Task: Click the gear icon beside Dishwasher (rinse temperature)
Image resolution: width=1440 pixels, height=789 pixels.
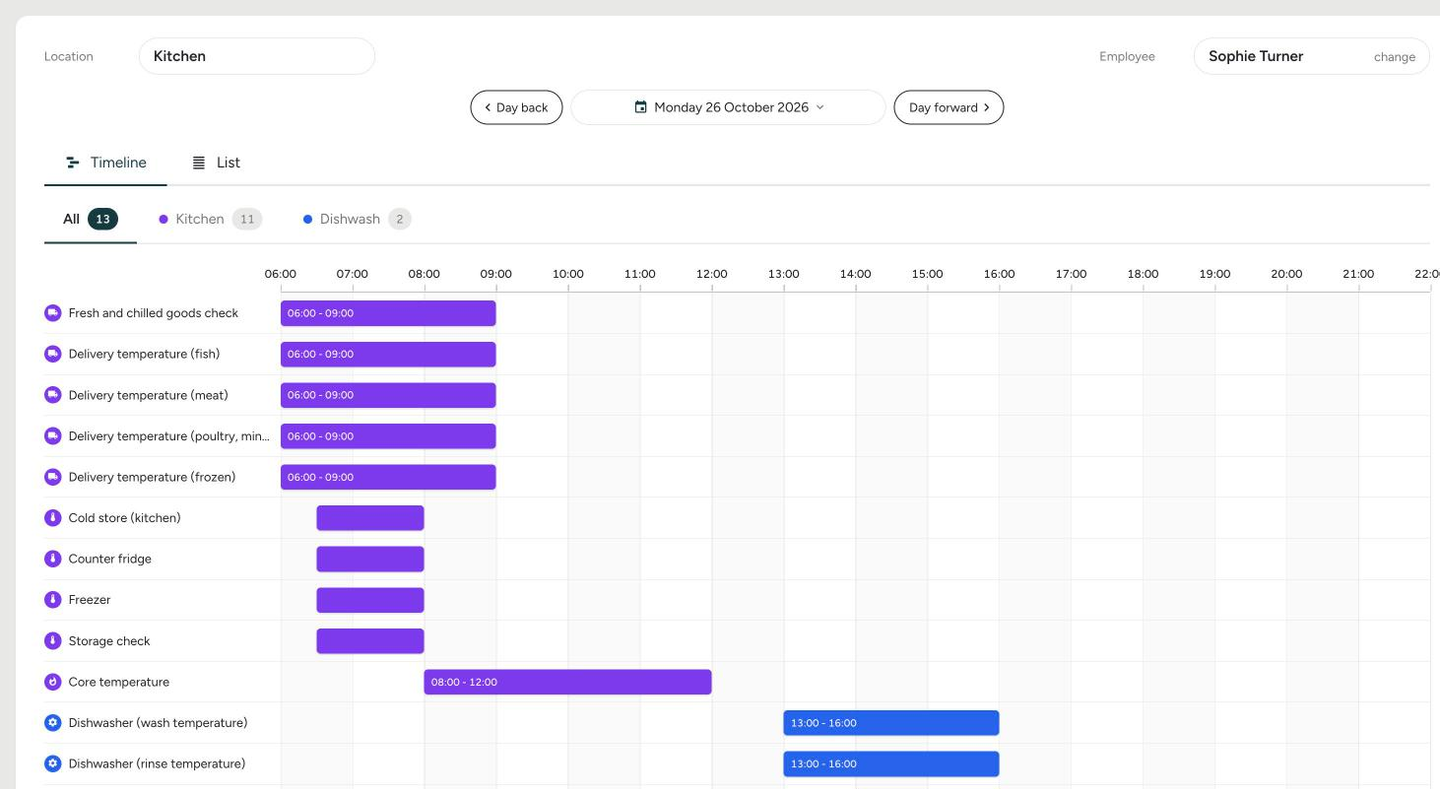Action: 53,764
